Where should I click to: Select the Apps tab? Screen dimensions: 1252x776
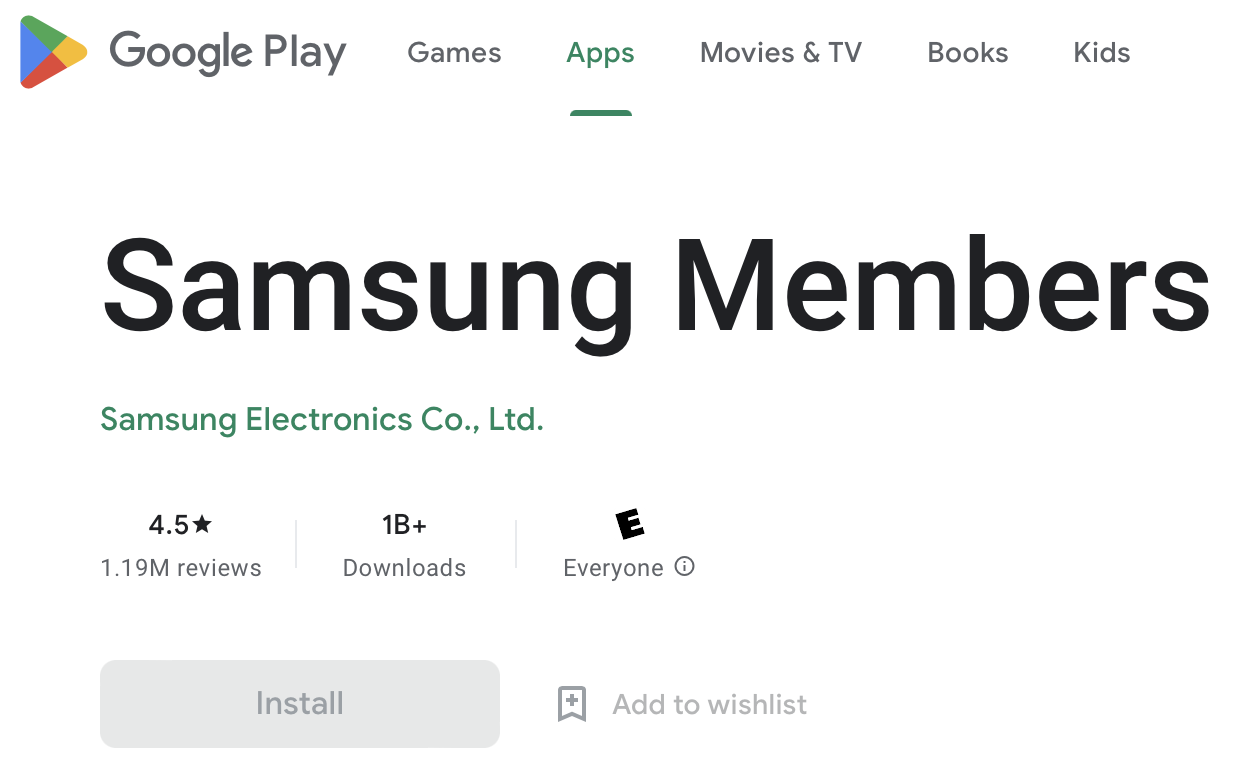(x=600, y=53)
